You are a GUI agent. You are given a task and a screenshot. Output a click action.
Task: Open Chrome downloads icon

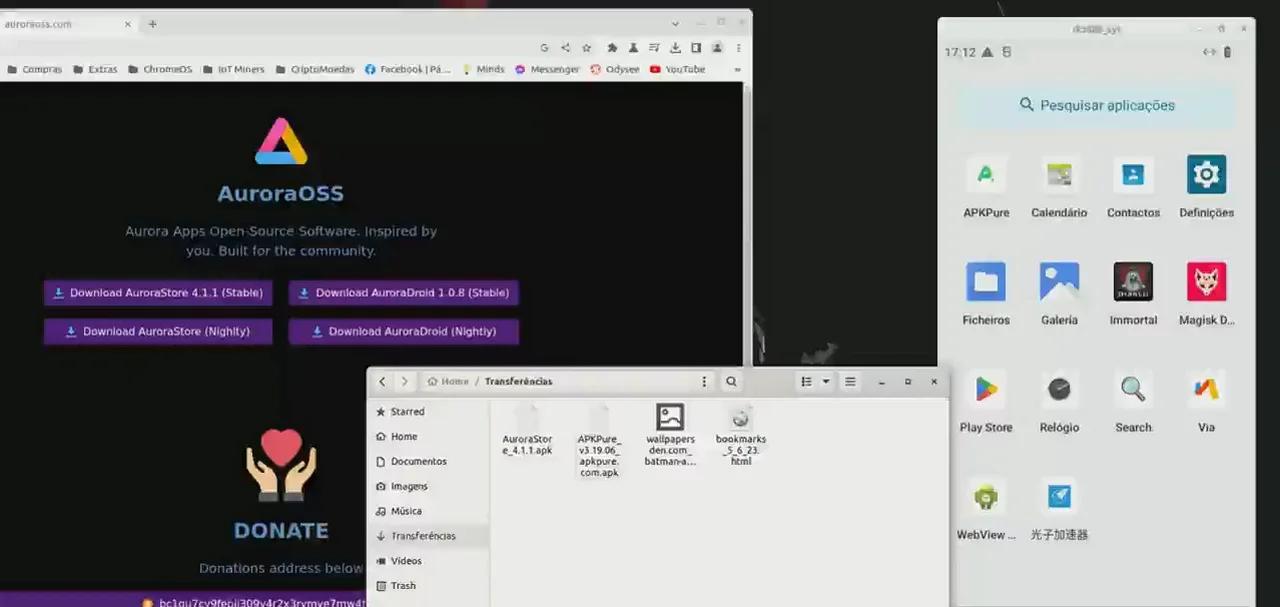pos(675,47)
